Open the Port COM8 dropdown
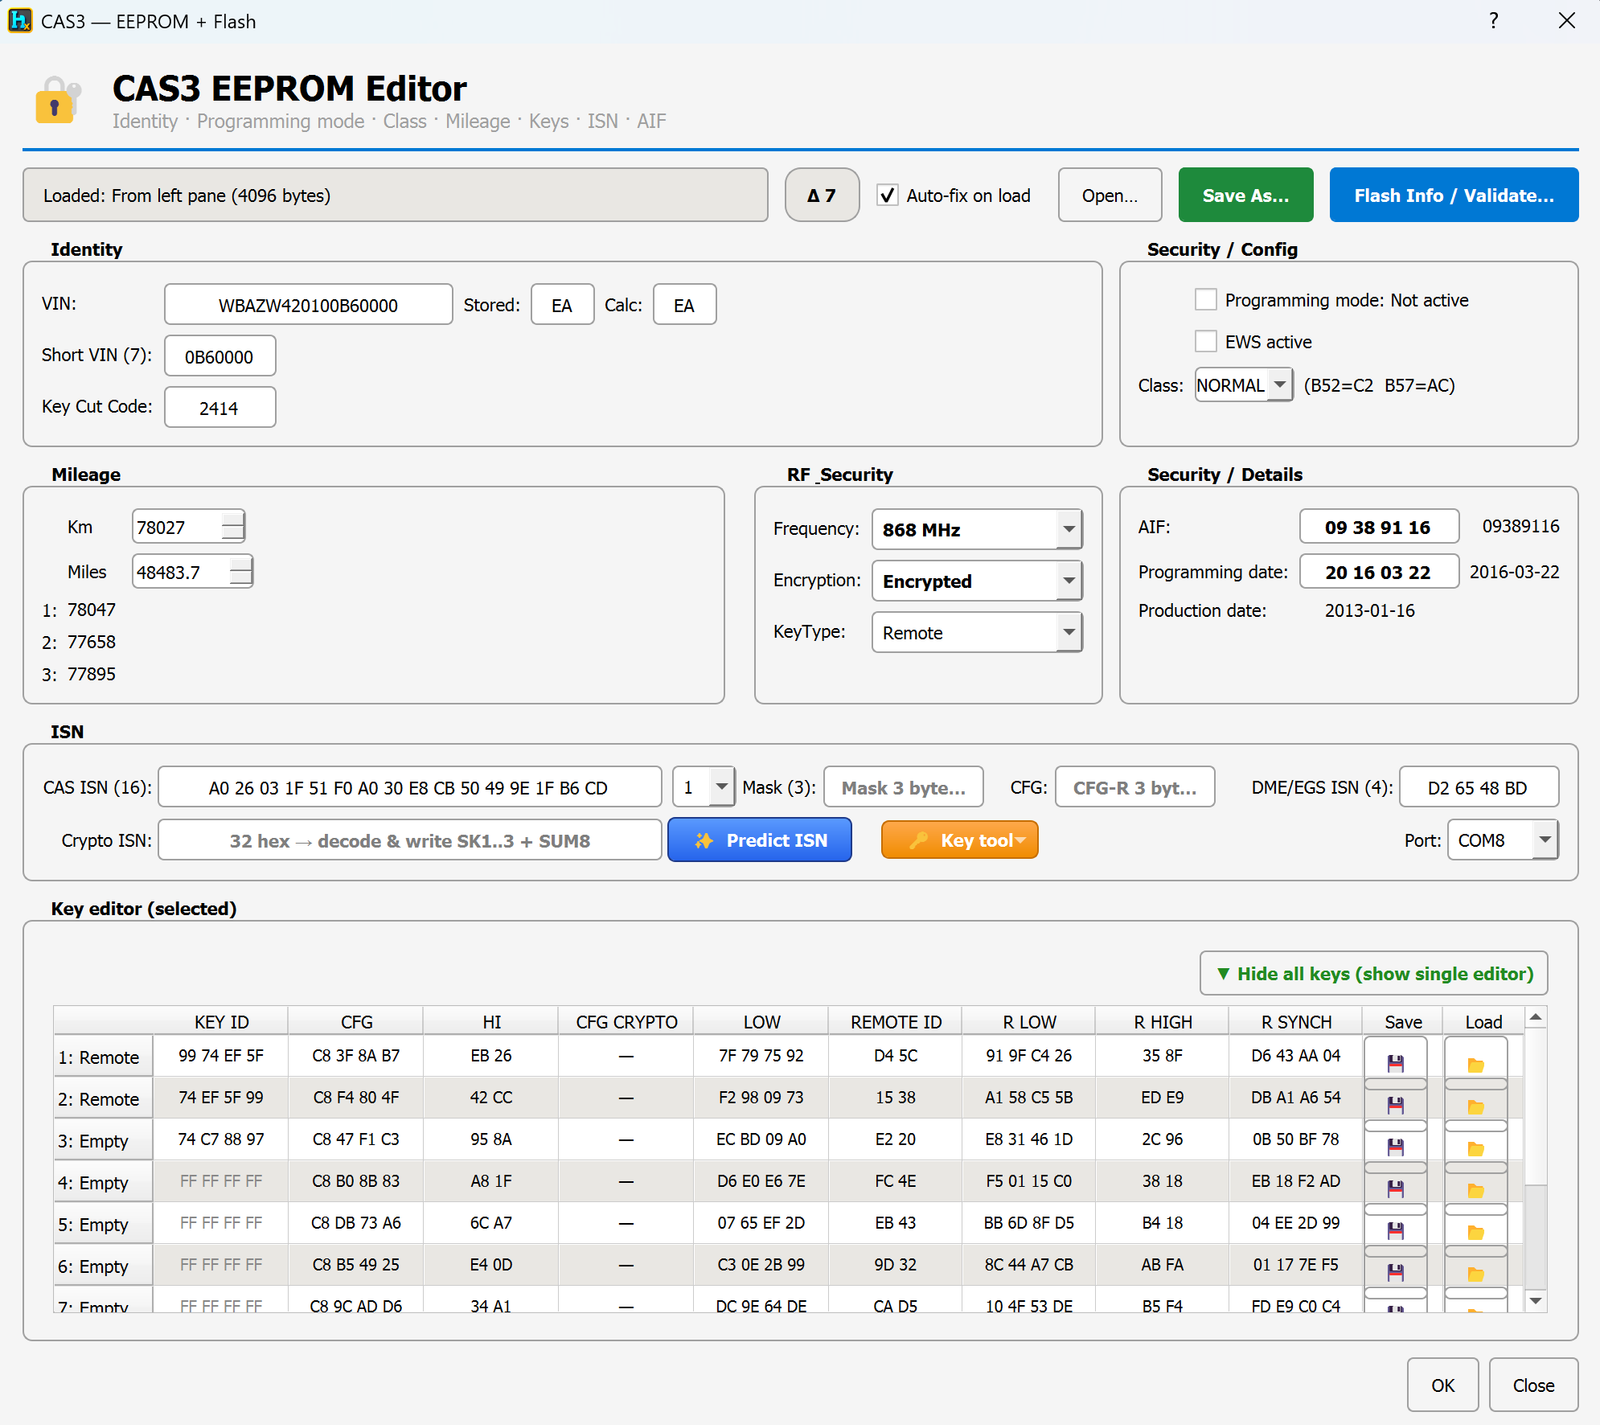The image size is (1600, 1425). (1503, 840)
